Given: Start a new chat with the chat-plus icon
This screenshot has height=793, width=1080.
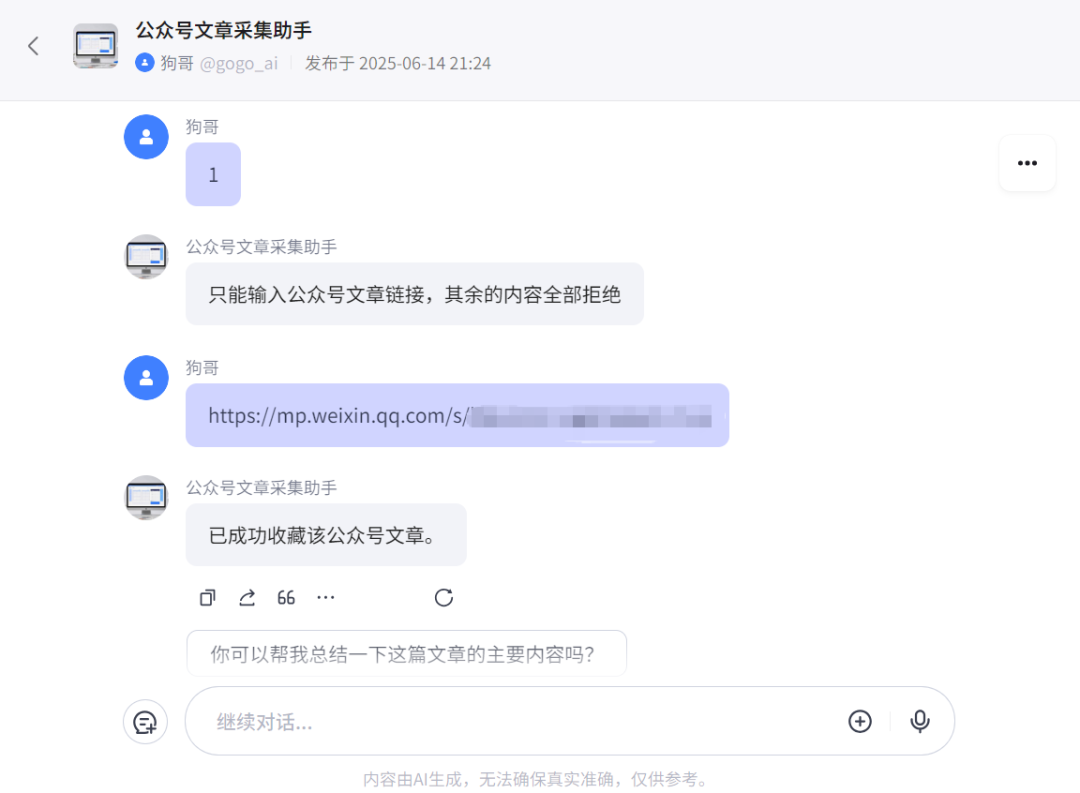Looking at the screenshot, I should 145,722.
